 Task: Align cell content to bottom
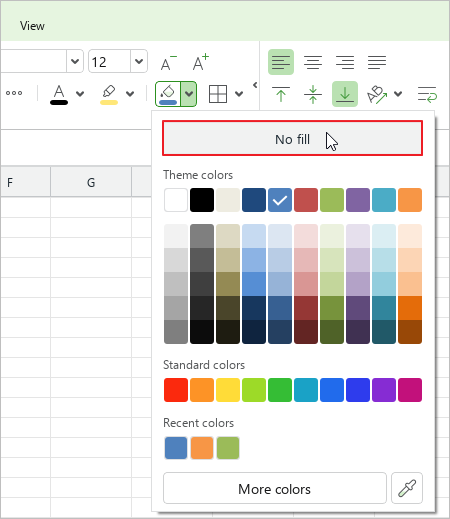click(345, 94)
